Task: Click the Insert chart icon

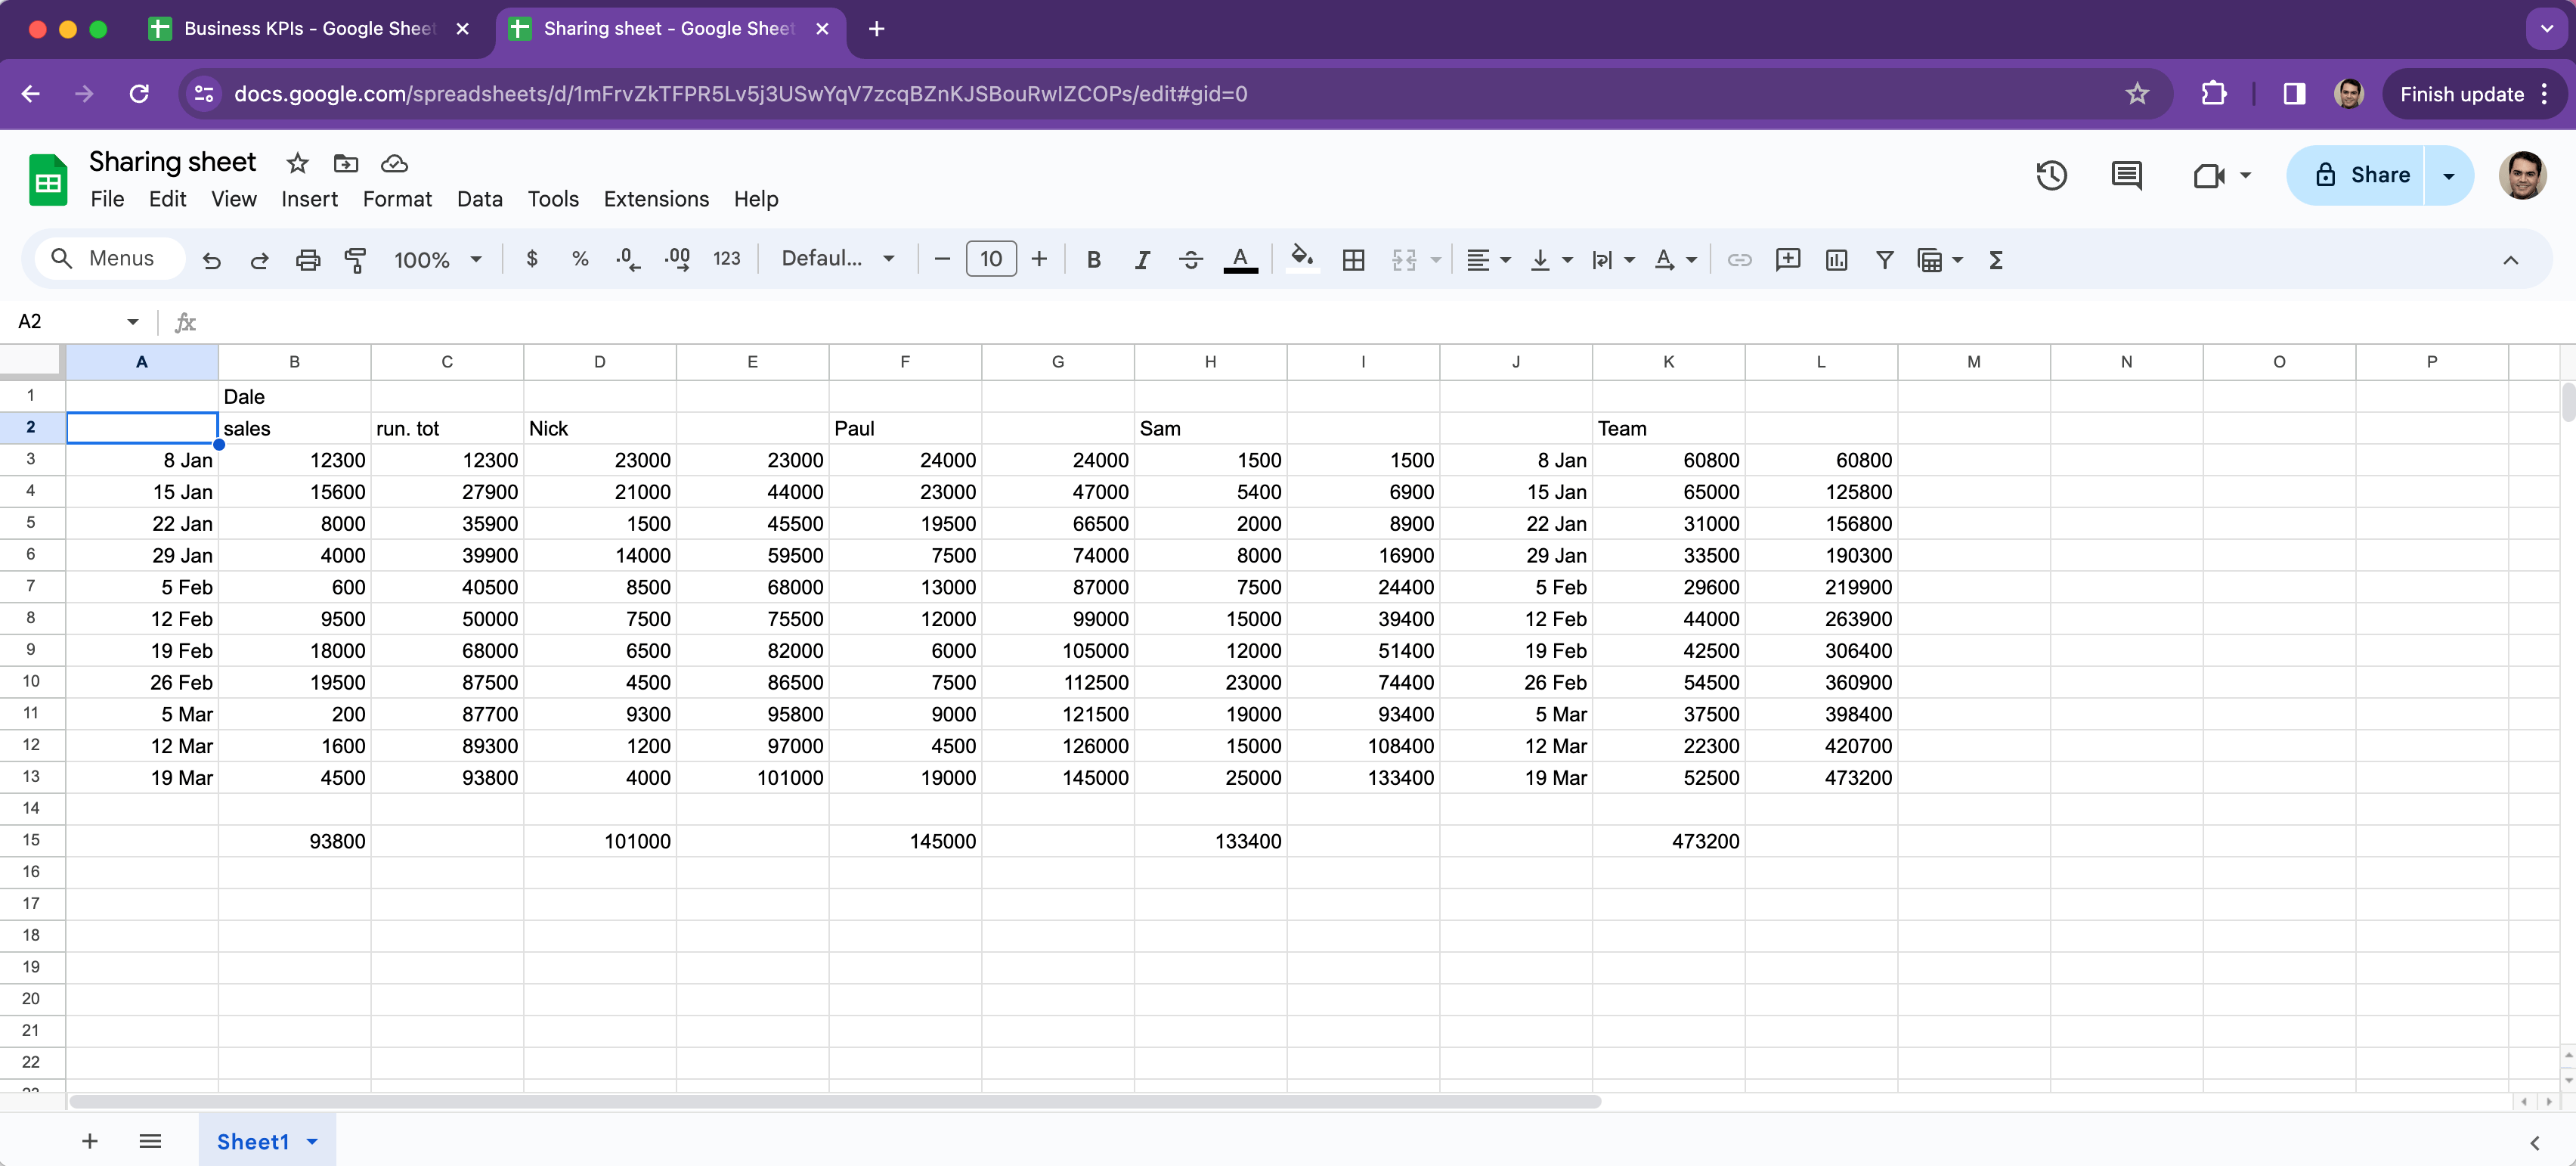Action: tap(1836, 260)
